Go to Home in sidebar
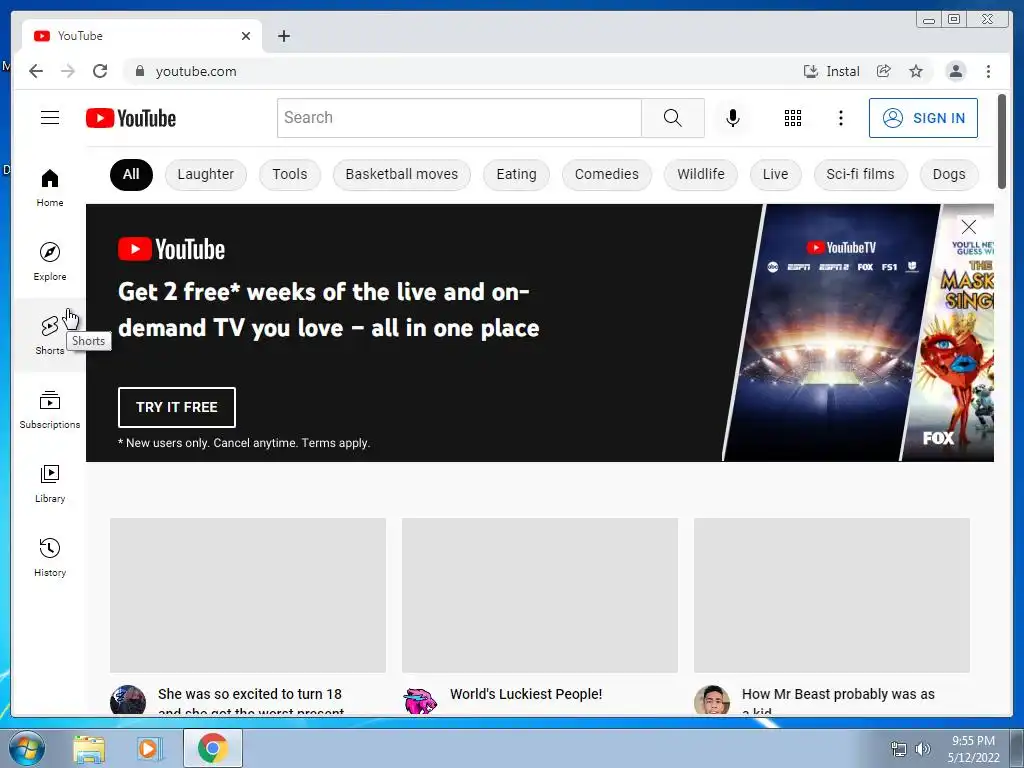1024x768 pixels. click(x=50, y=187)
